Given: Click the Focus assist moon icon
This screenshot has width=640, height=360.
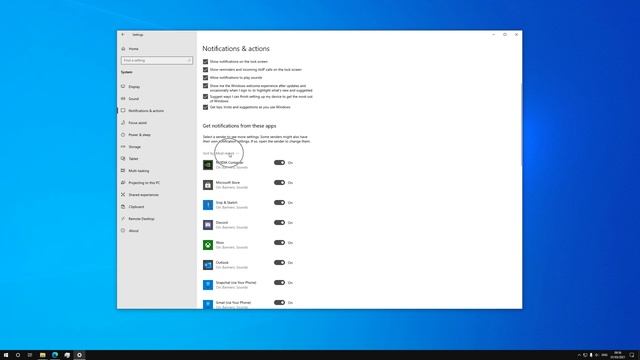Looking at the screenshot, I should point(123,122).
